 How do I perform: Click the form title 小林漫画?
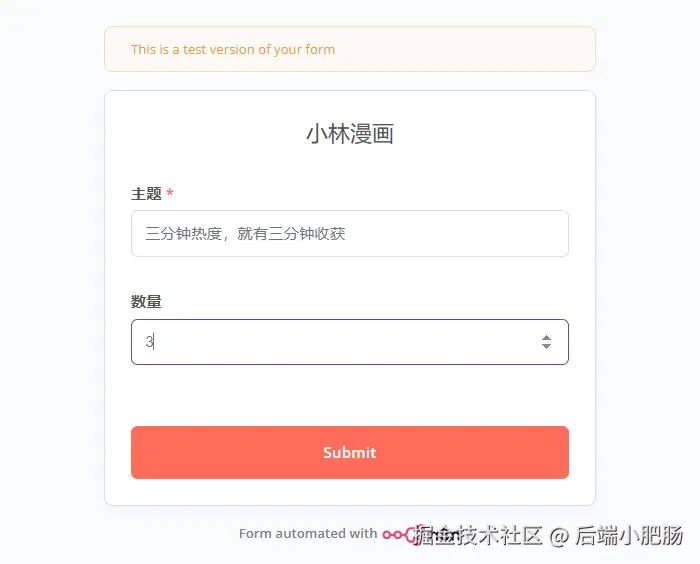click(x=350, y=134)
